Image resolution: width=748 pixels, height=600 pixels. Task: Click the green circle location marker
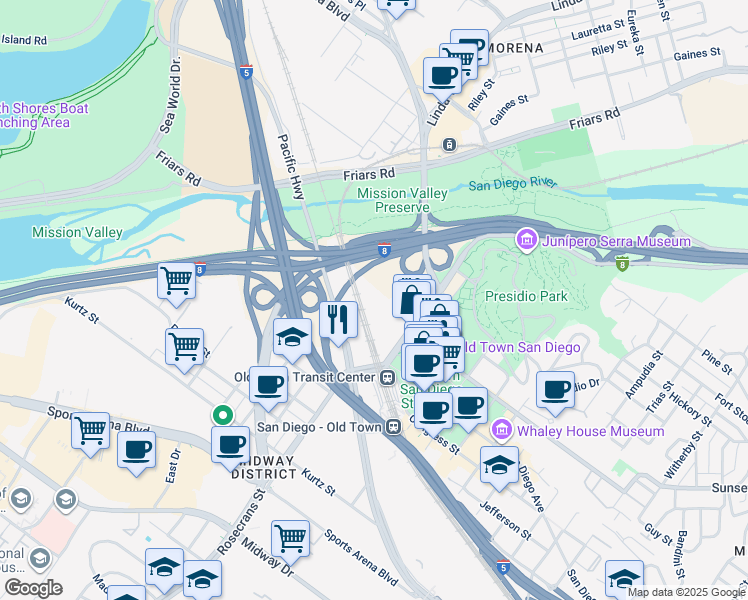223,415
